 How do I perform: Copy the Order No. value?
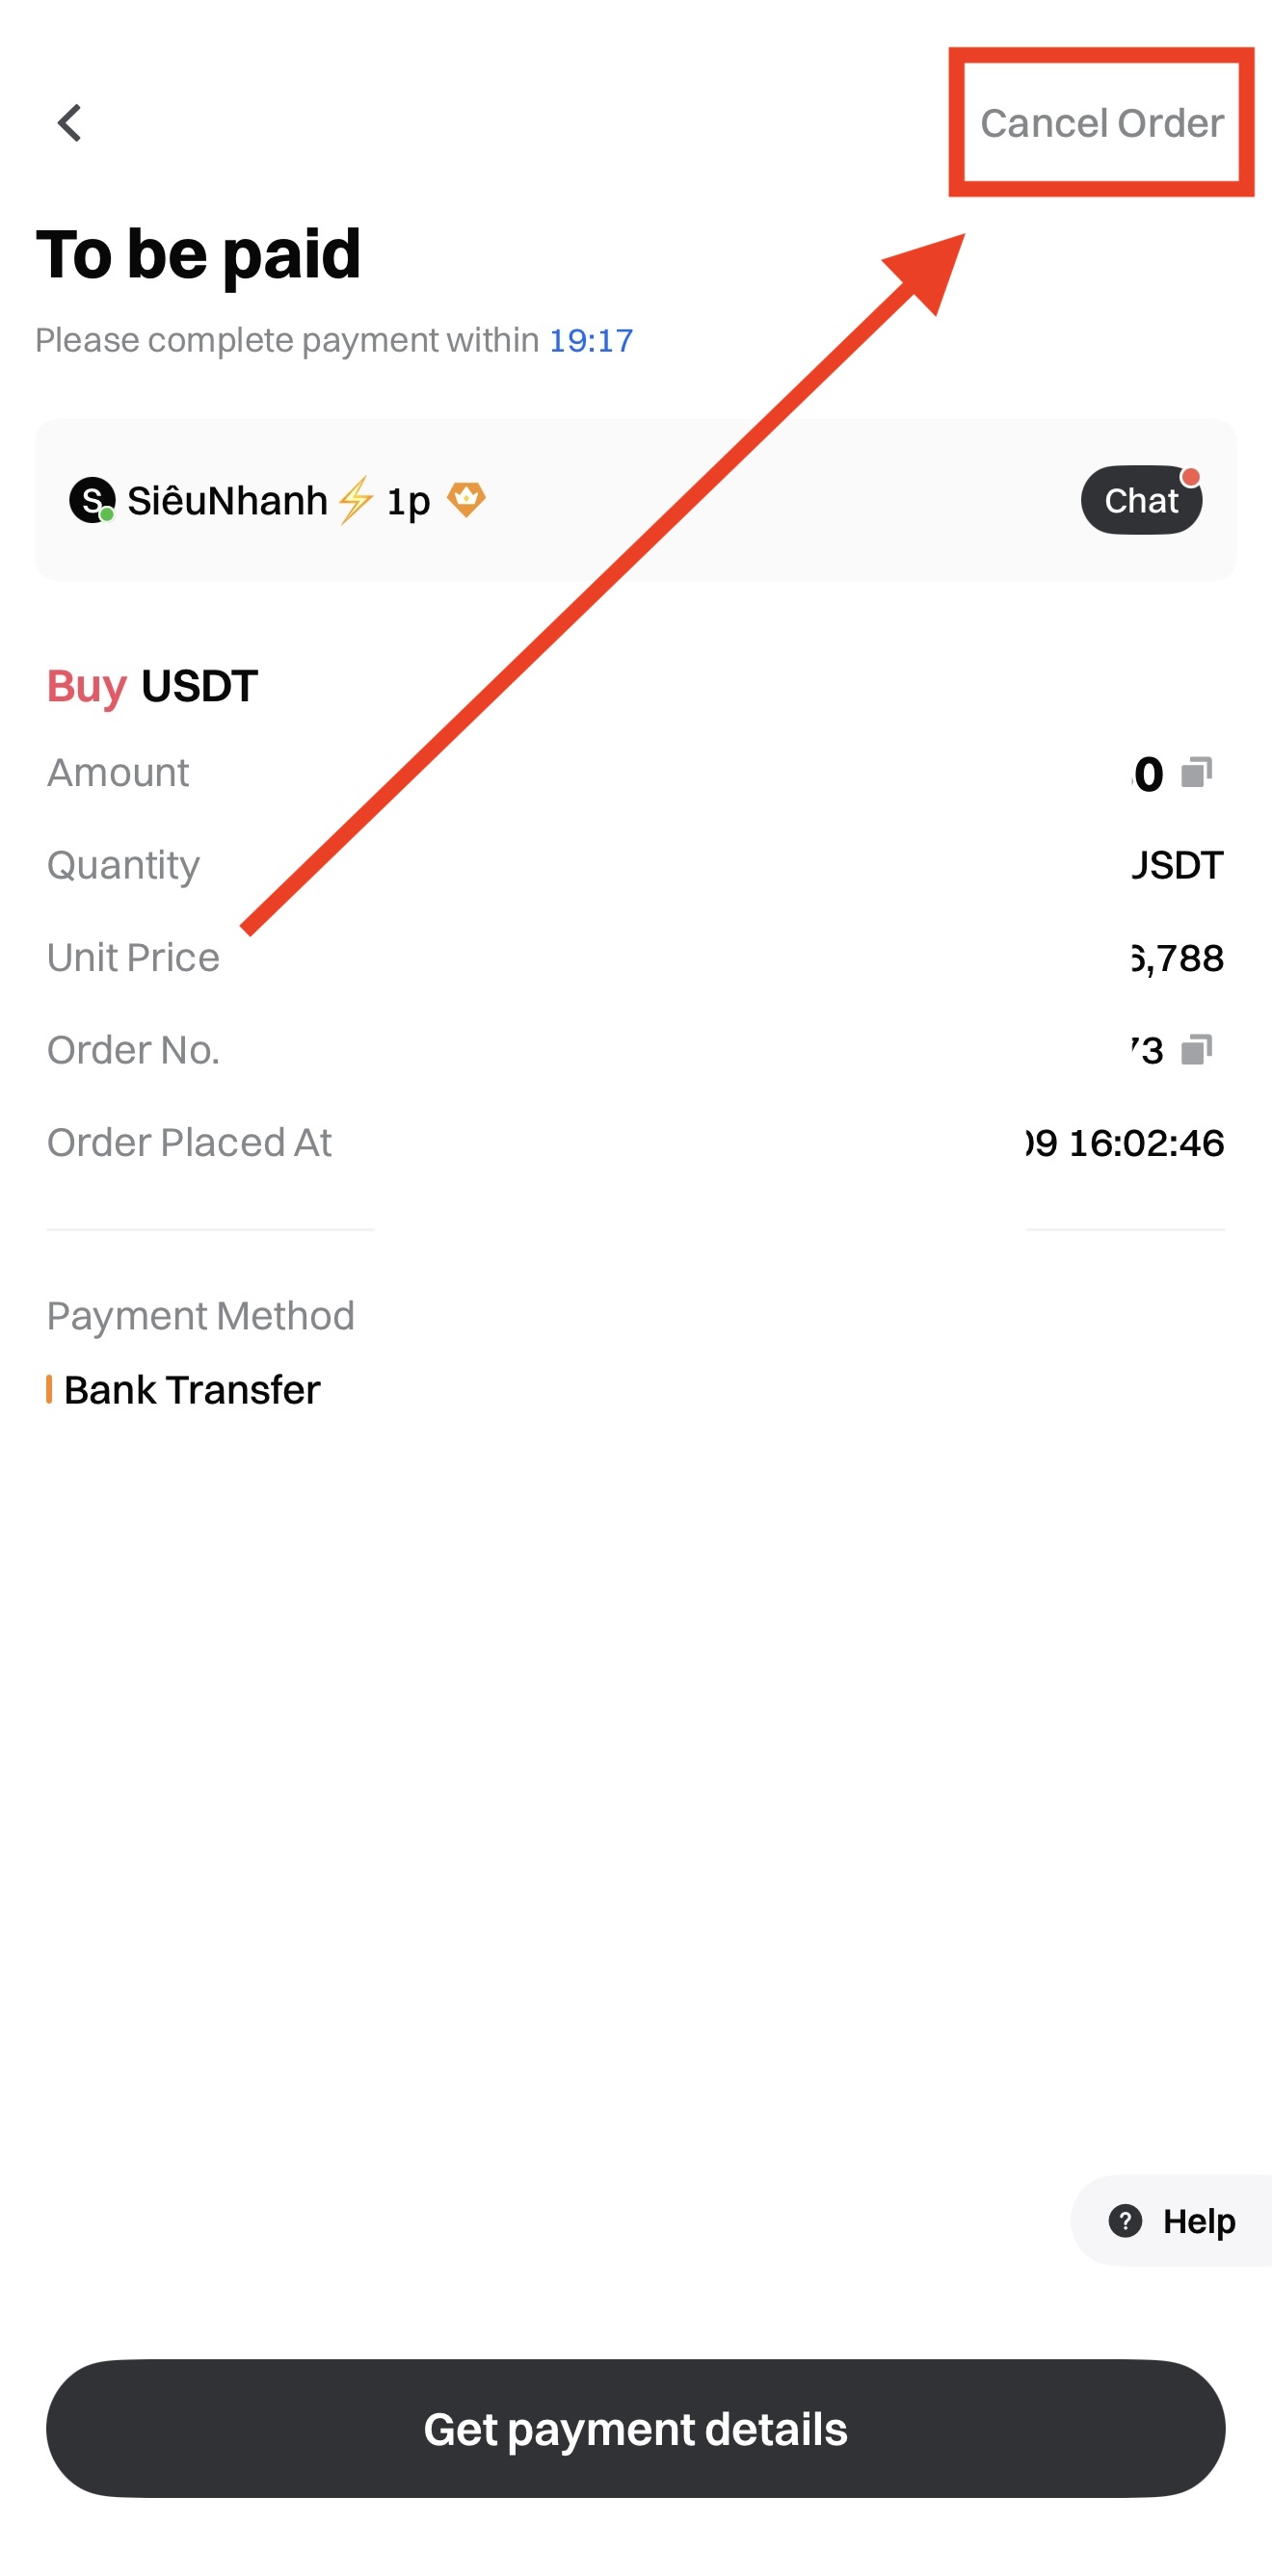[1196, 1050]
